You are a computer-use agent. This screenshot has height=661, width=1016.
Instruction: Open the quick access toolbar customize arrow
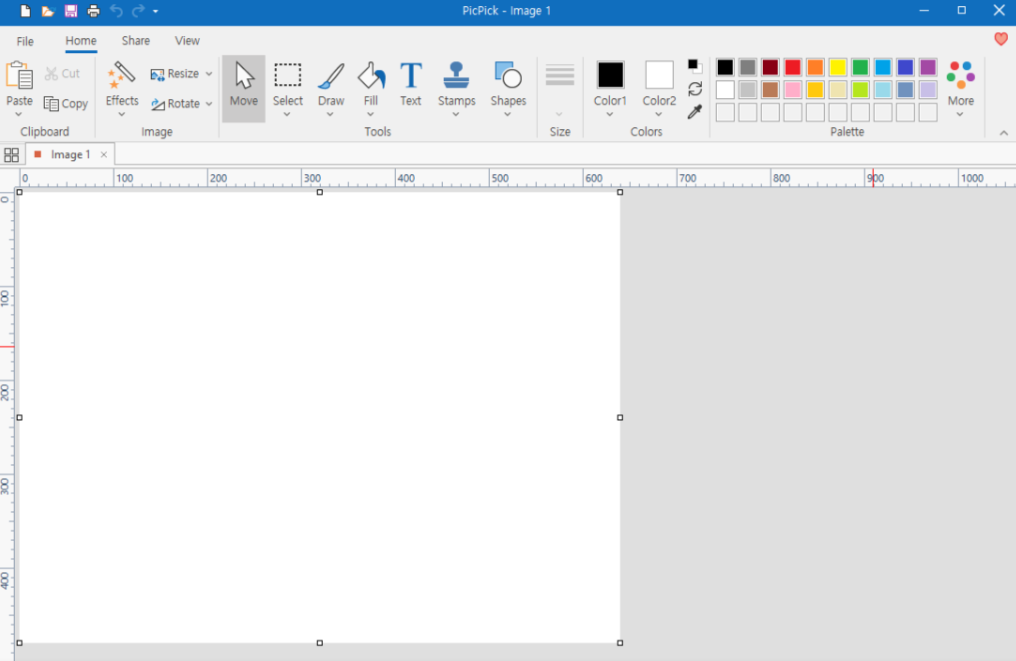[156, 11]
